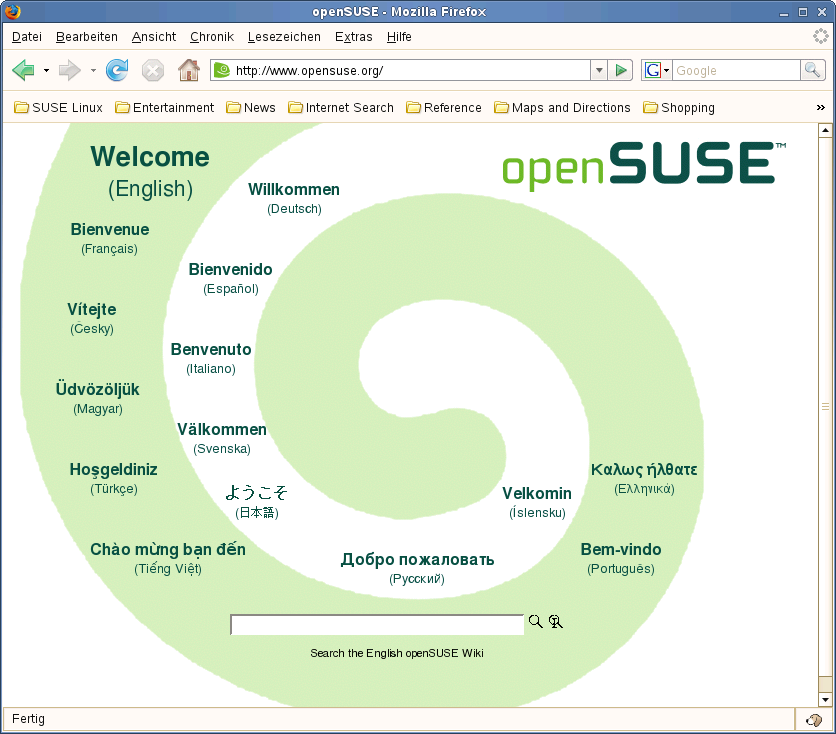Screen dimensions: 836x734
Task: Click the wiki search magnifier icon
Action: pyautogui.click(x=535, y=622)
